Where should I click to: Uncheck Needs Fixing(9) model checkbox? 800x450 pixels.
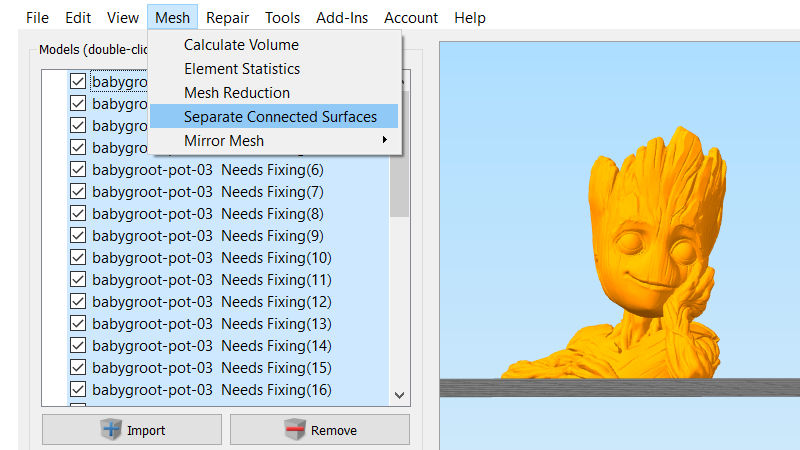pos(78,235)
